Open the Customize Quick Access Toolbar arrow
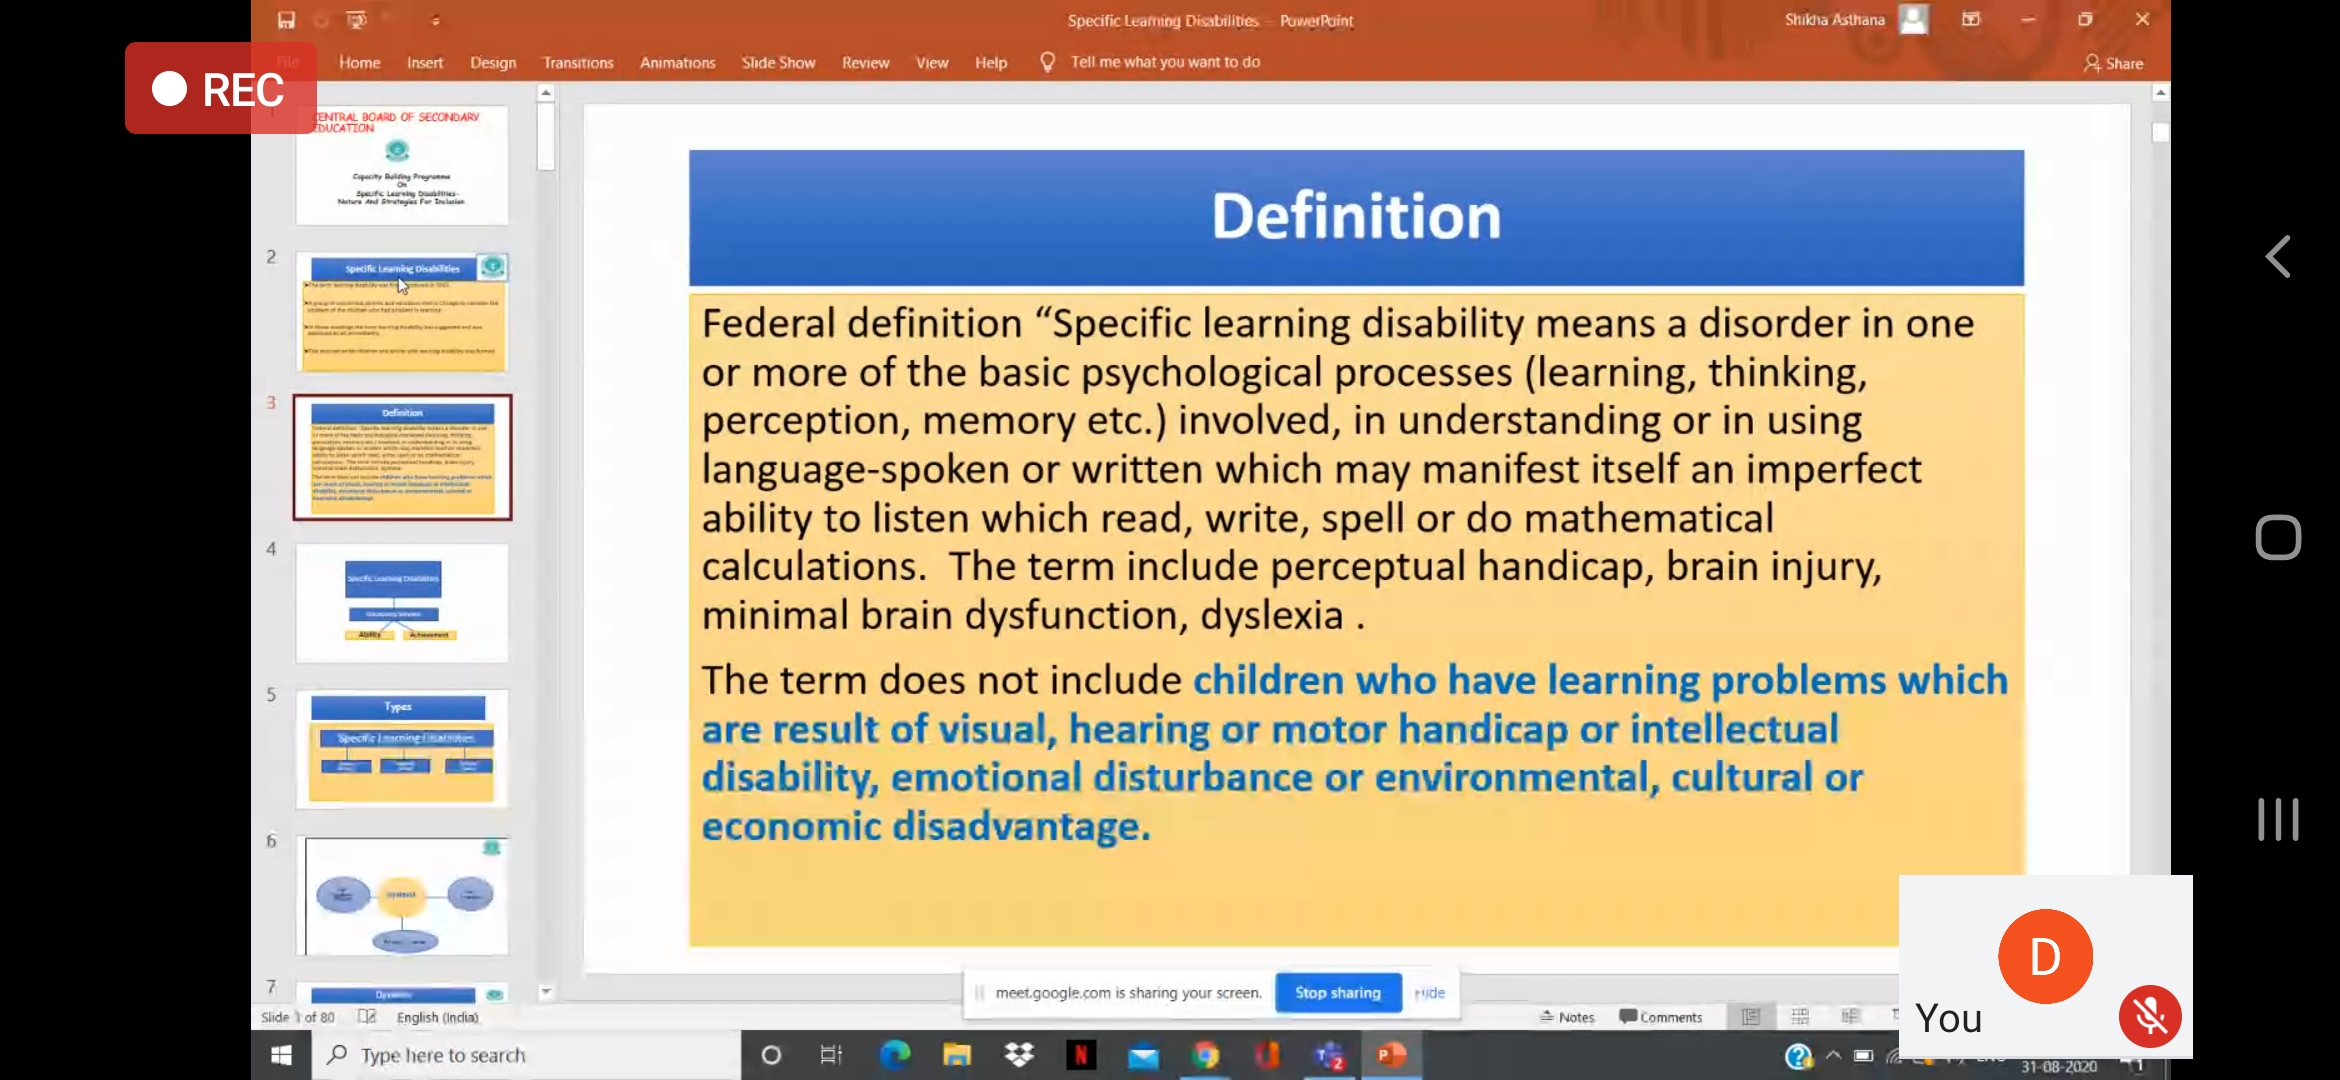This screenshot has height=1080, width=2340. pos(435,21)
